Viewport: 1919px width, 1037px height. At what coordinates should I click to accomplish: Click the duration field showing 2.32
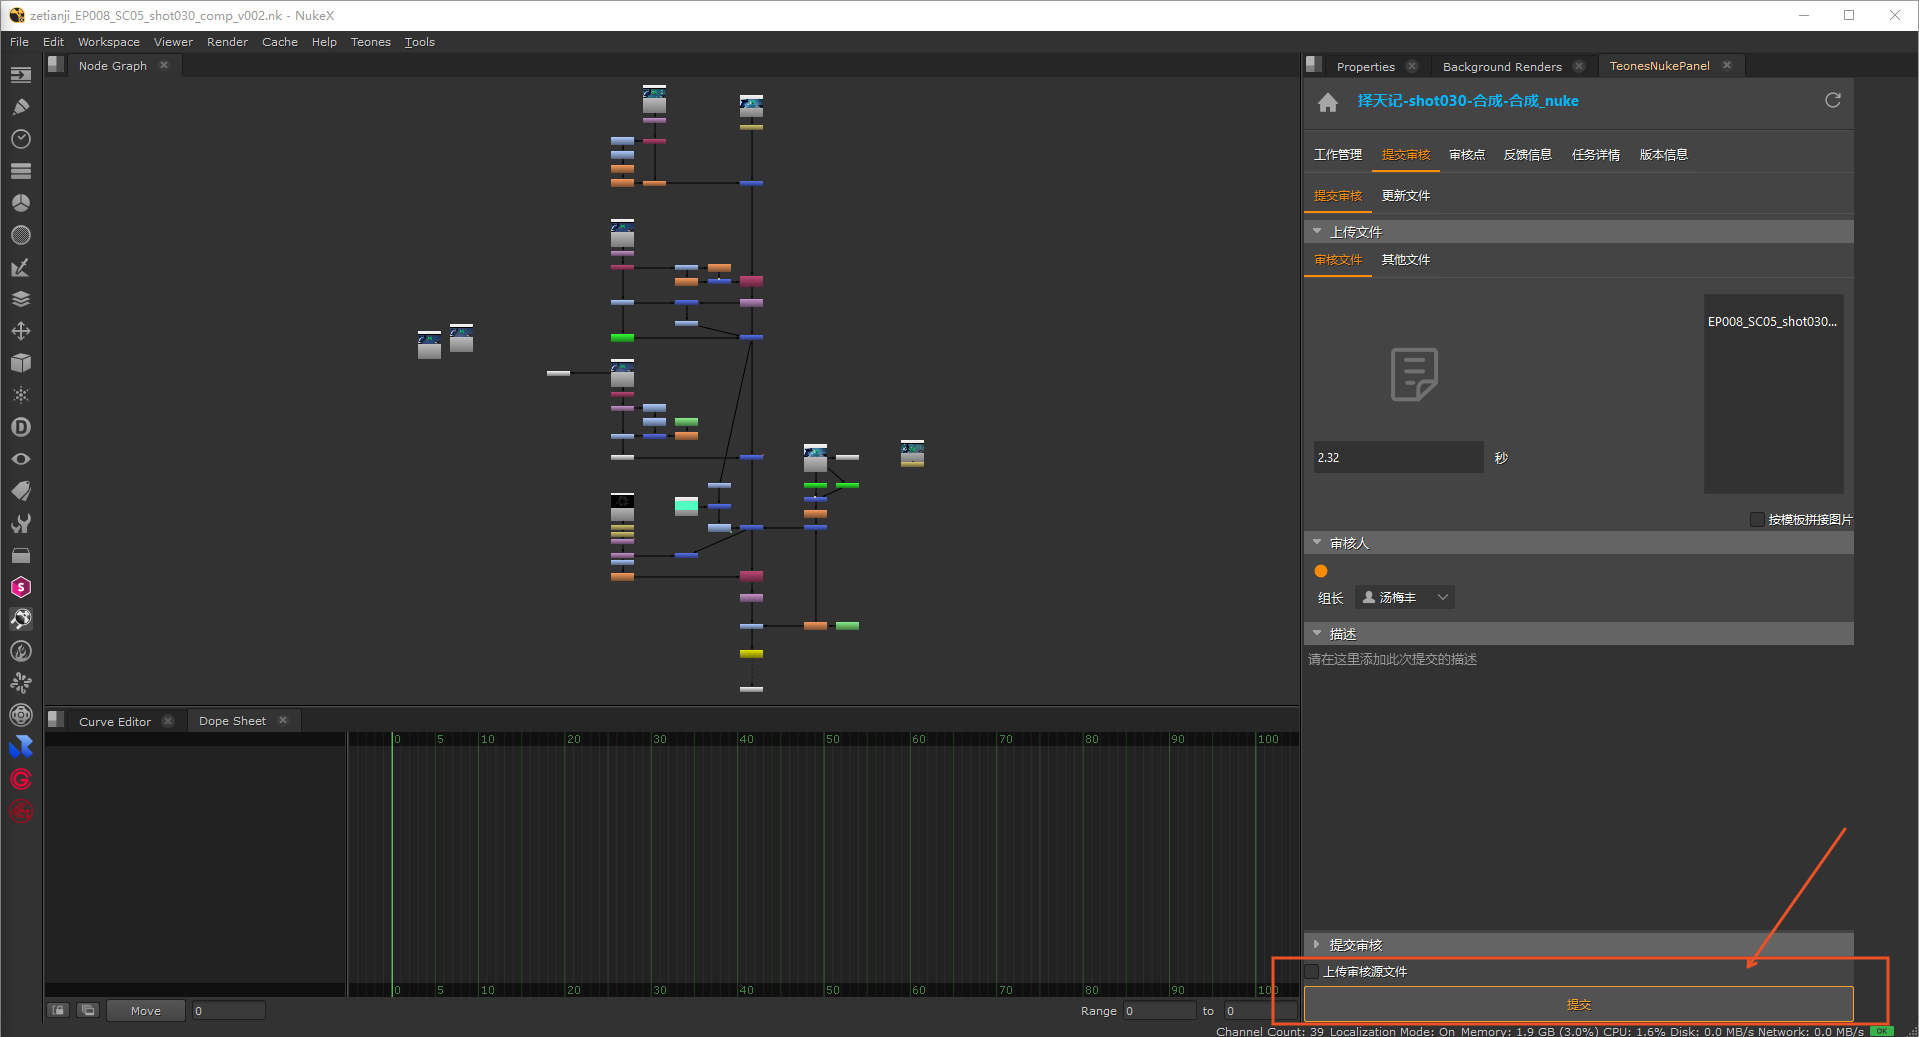click(x=1397, y=457)
